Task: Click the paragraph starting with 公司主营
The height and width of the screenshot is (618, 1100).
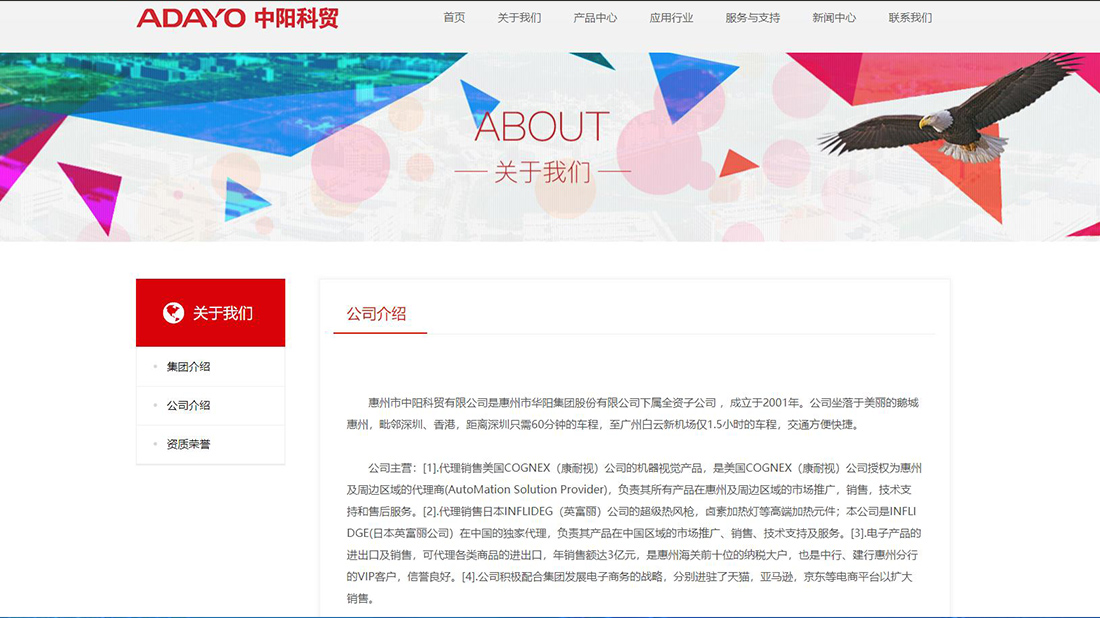Action: 634,533
